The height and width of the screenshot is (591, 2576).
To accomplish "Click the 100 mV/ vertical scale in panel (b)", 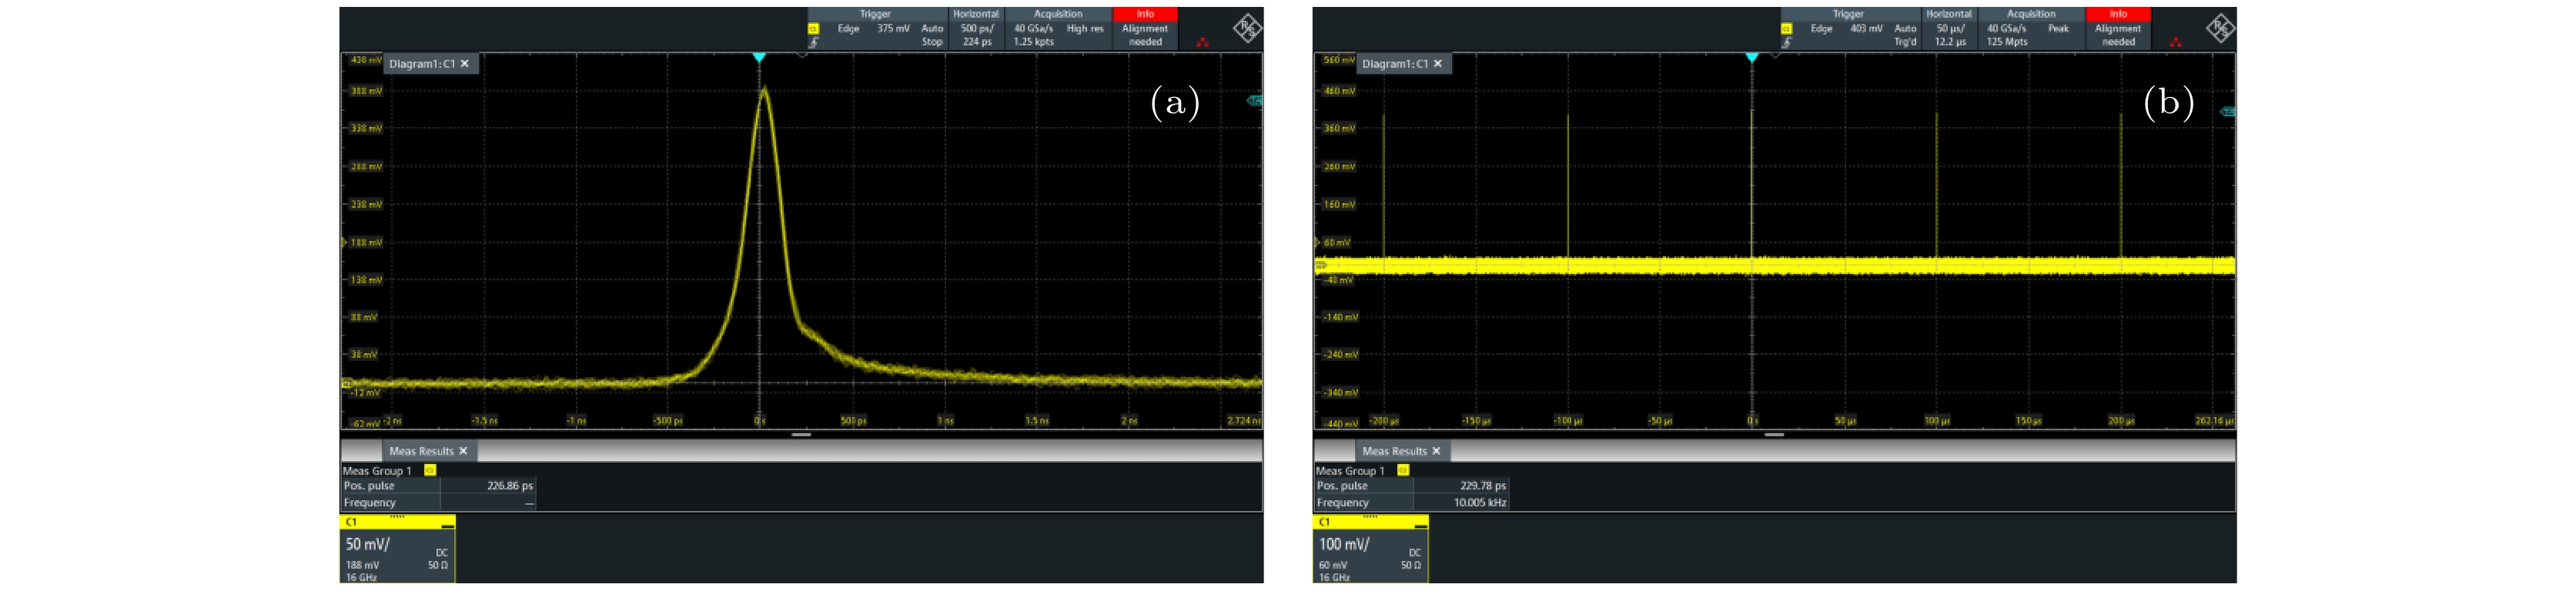I will pyautogui.click(x=1344, y=544).
